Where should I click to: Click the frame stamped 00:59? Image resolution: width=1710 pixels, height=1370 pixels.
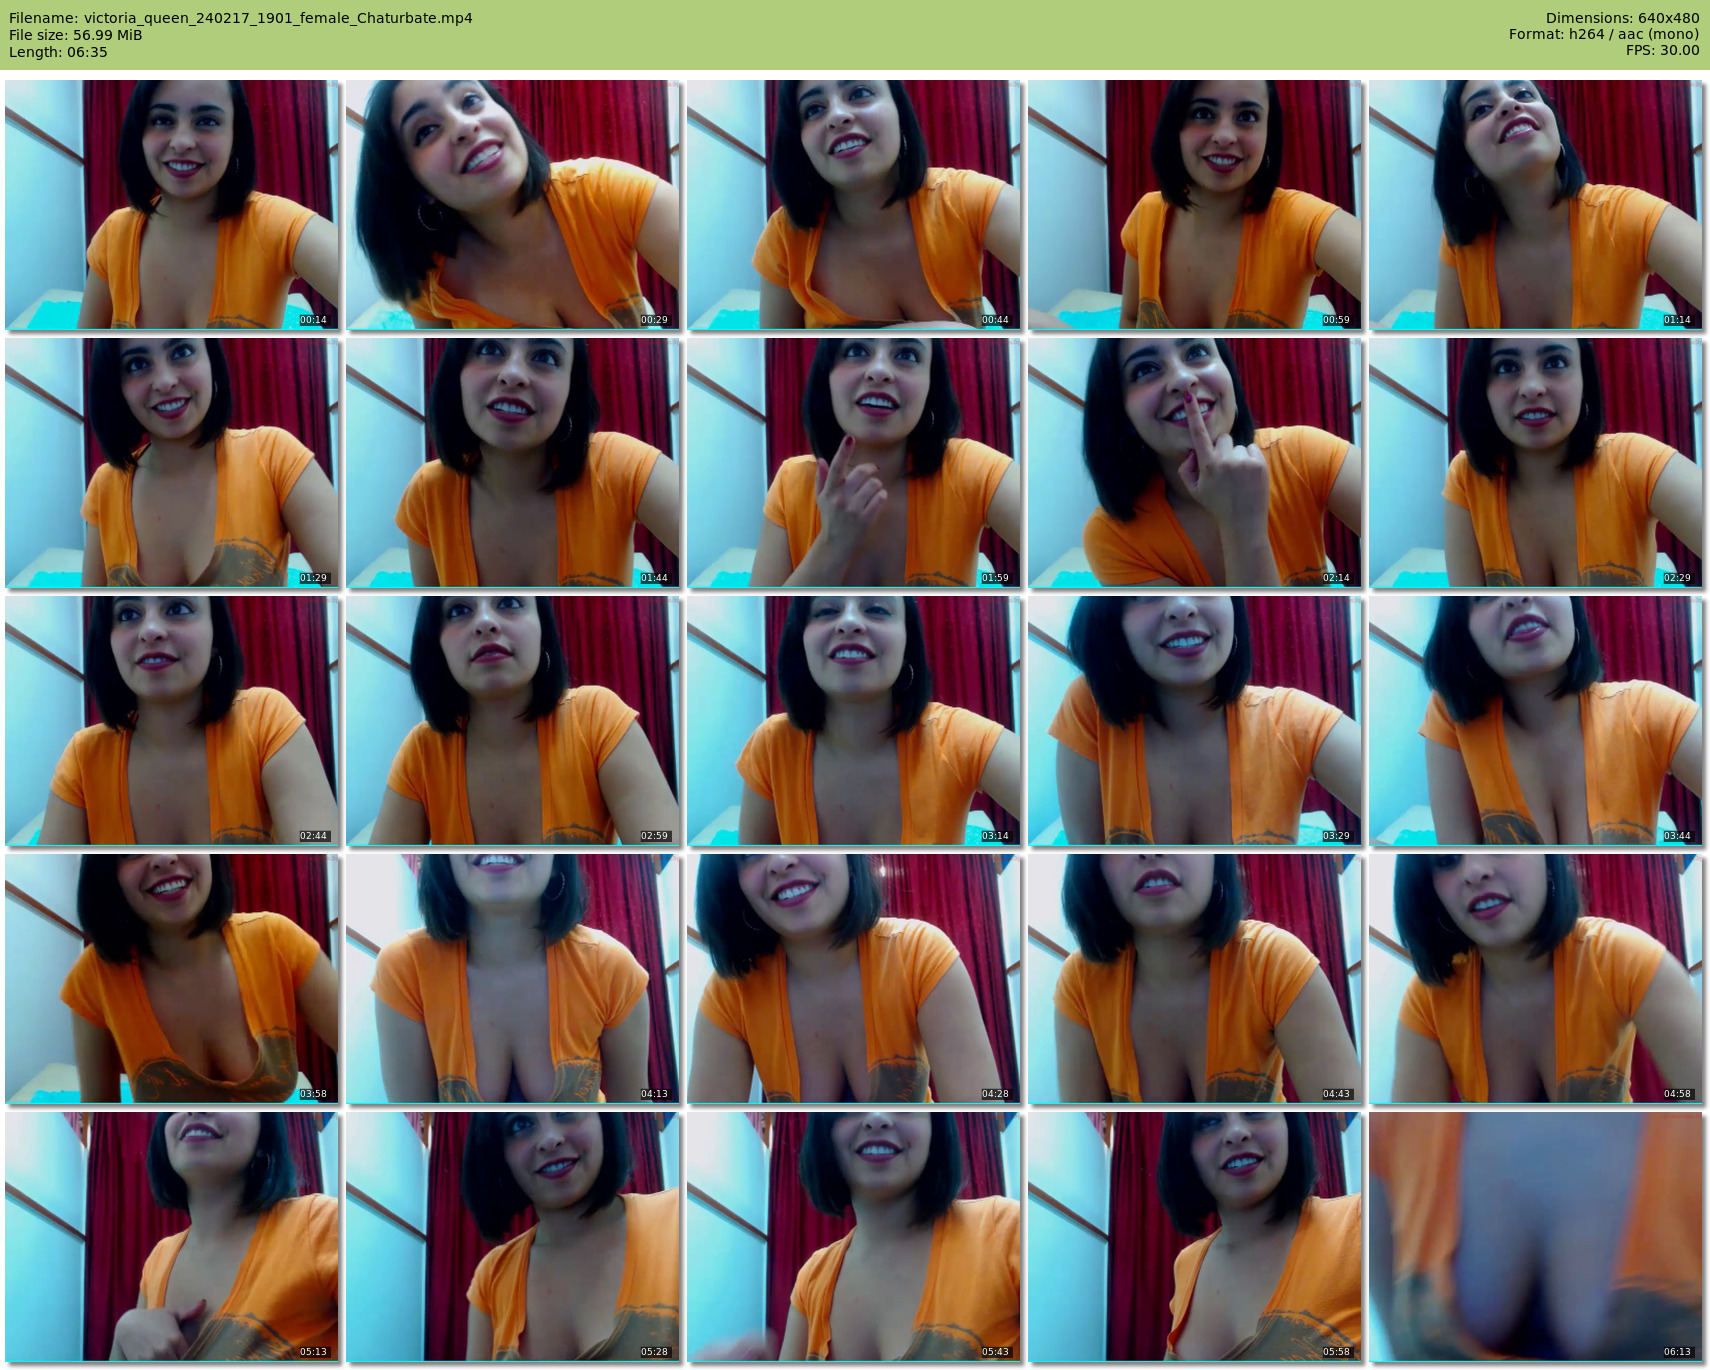1194,205
